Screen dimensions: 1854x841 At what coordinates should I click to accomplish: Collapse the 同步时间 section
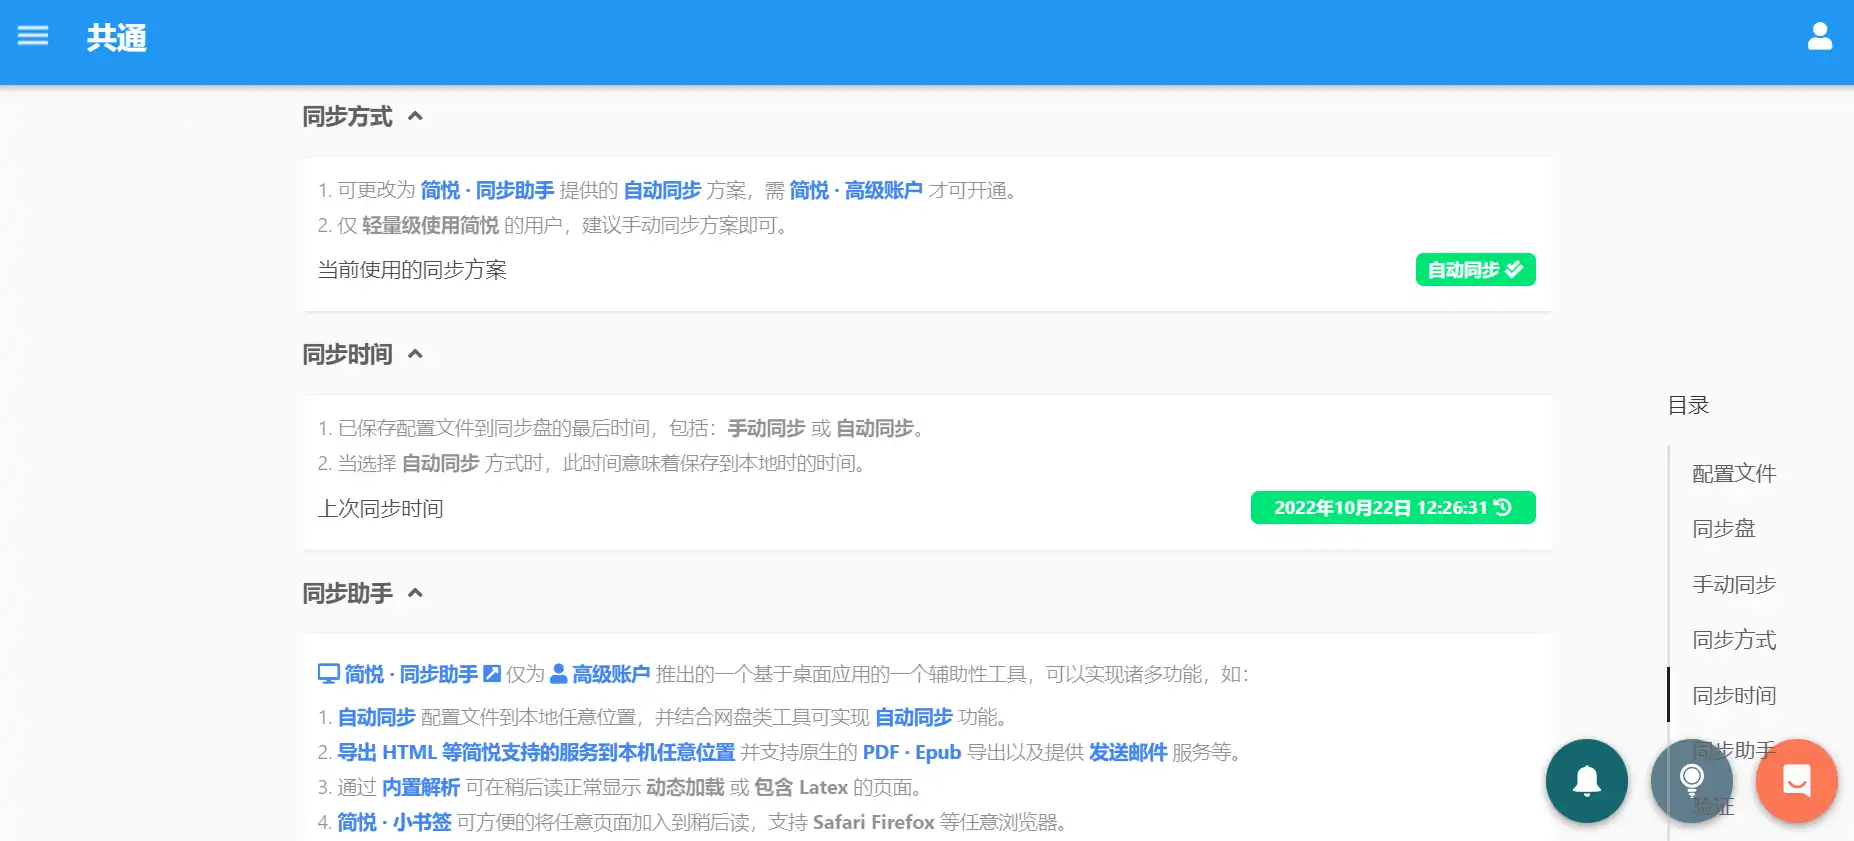[415, 354]
